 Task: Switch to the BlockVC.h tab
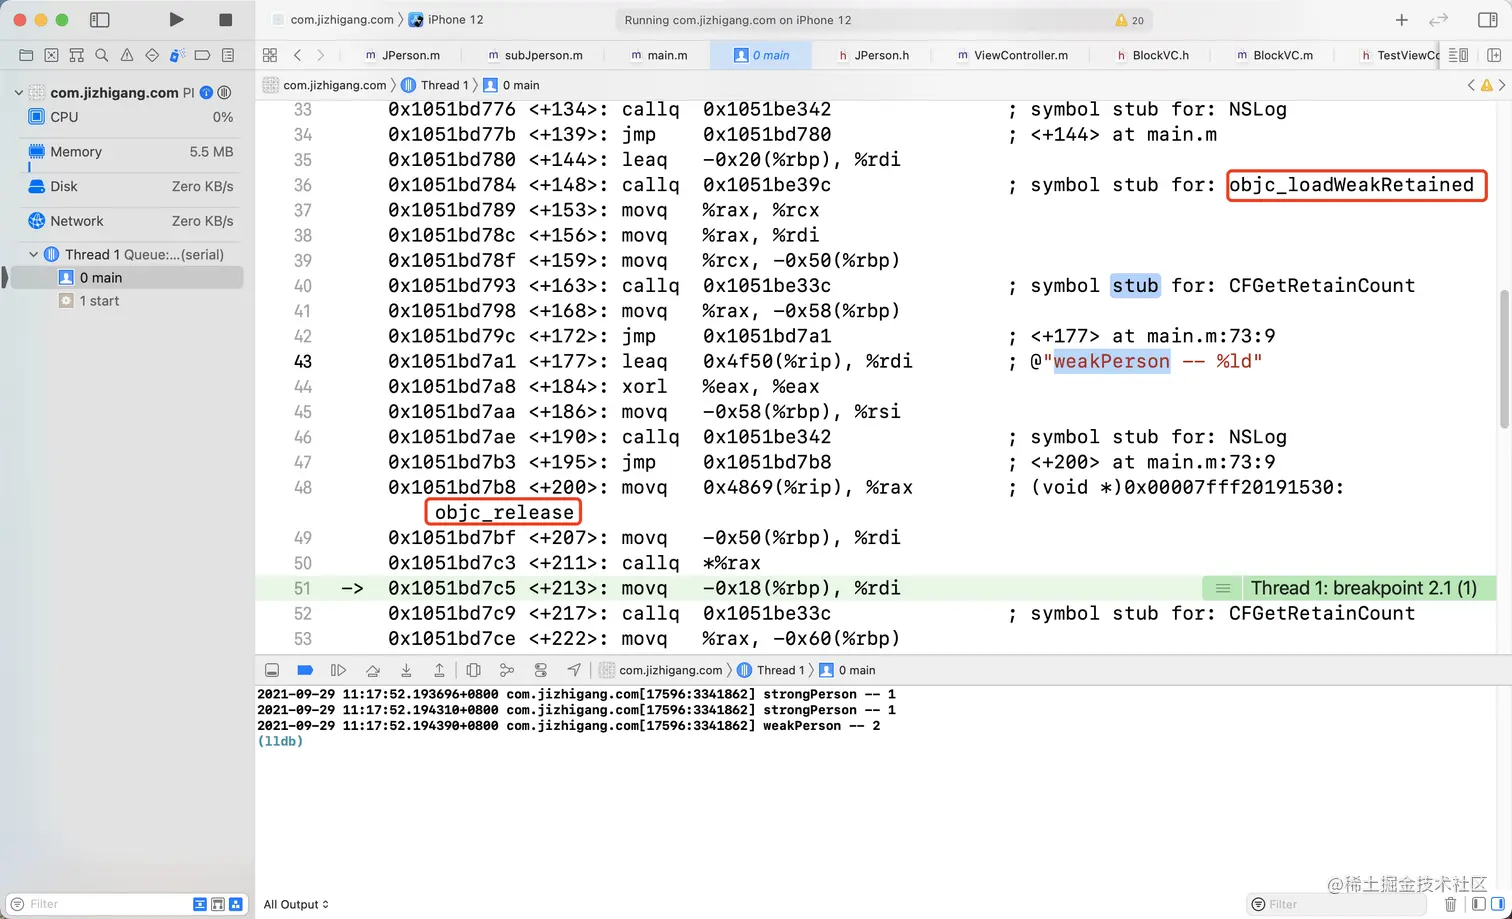coord(1153,55)
